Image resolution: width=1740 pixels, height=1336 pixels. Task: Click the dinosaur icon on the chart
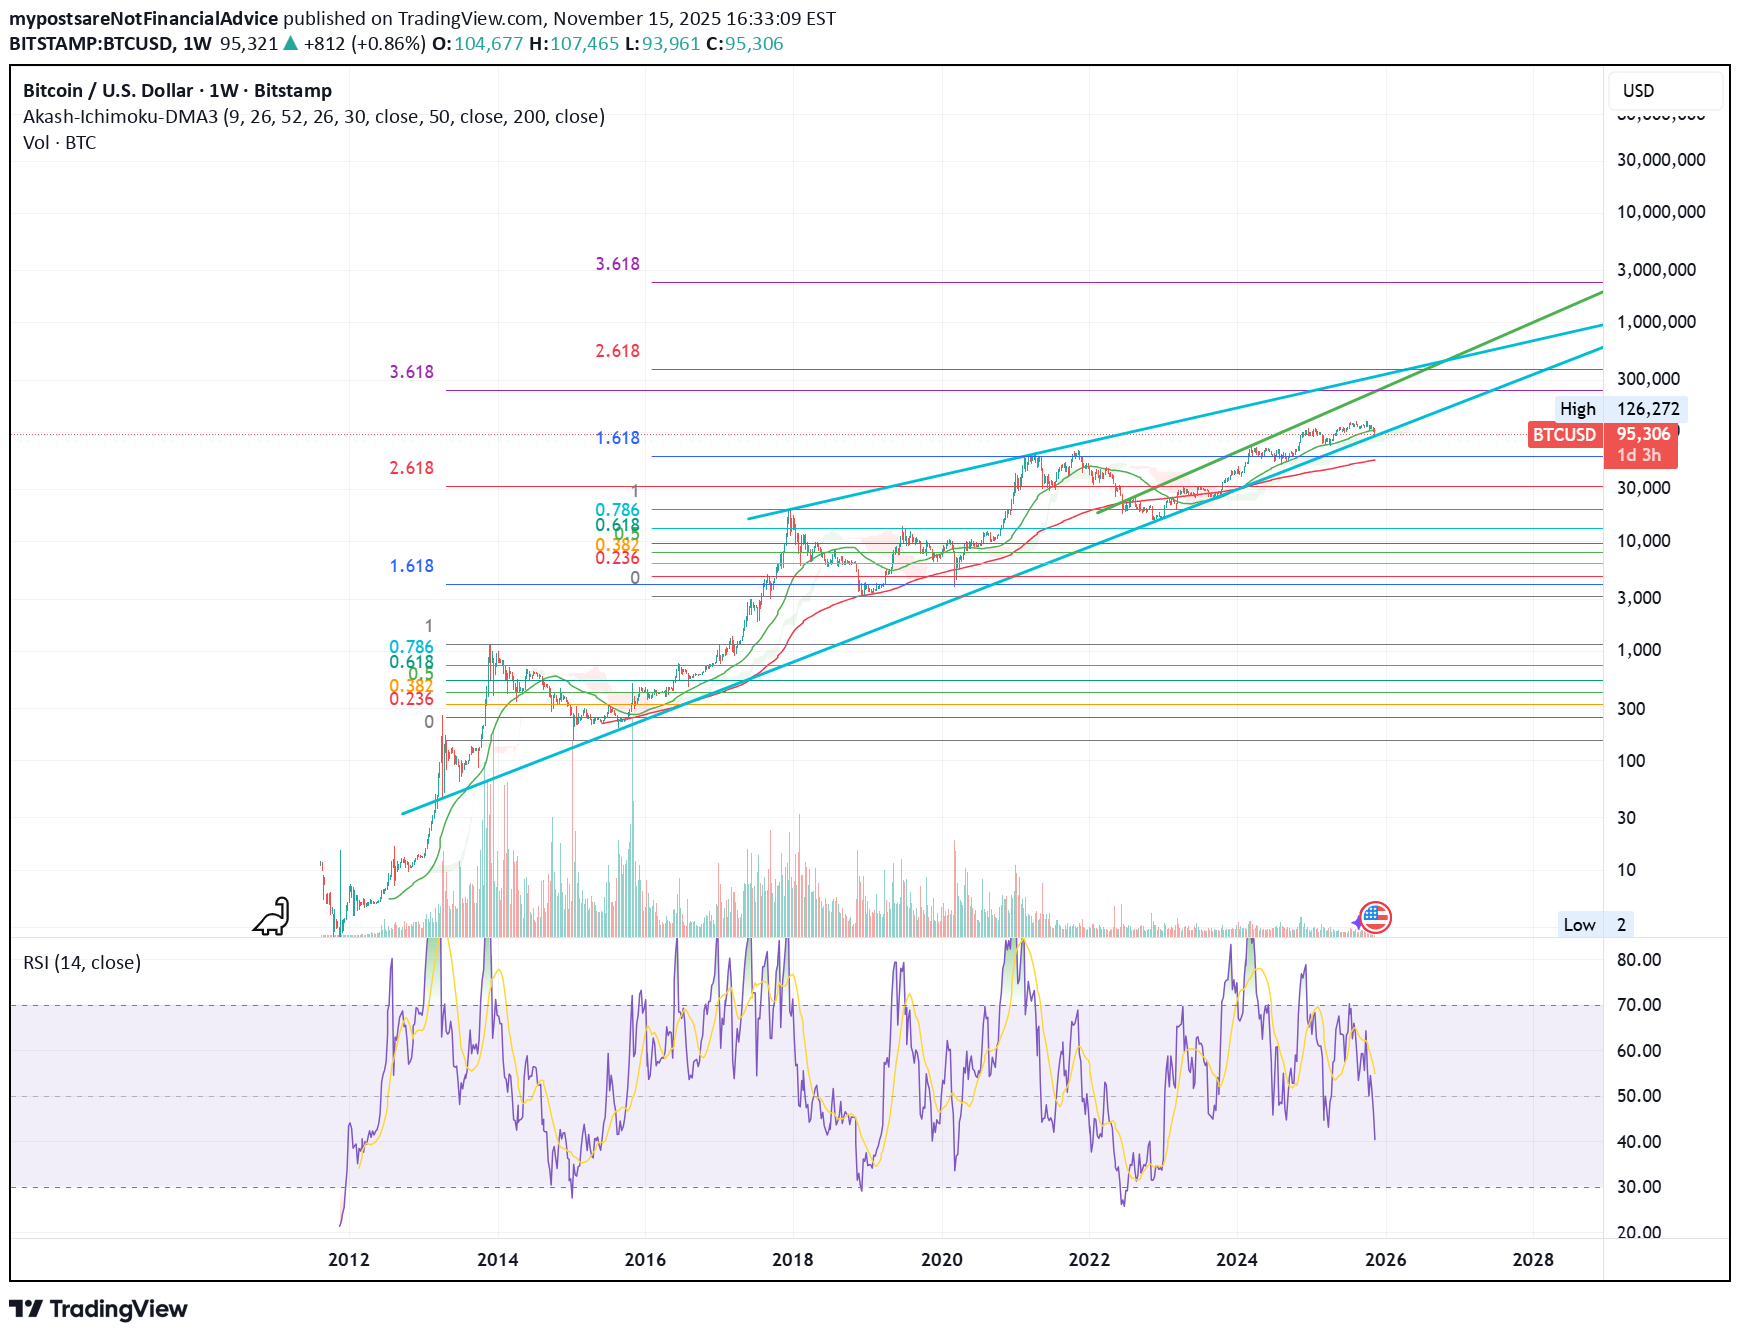click(272, 917)
